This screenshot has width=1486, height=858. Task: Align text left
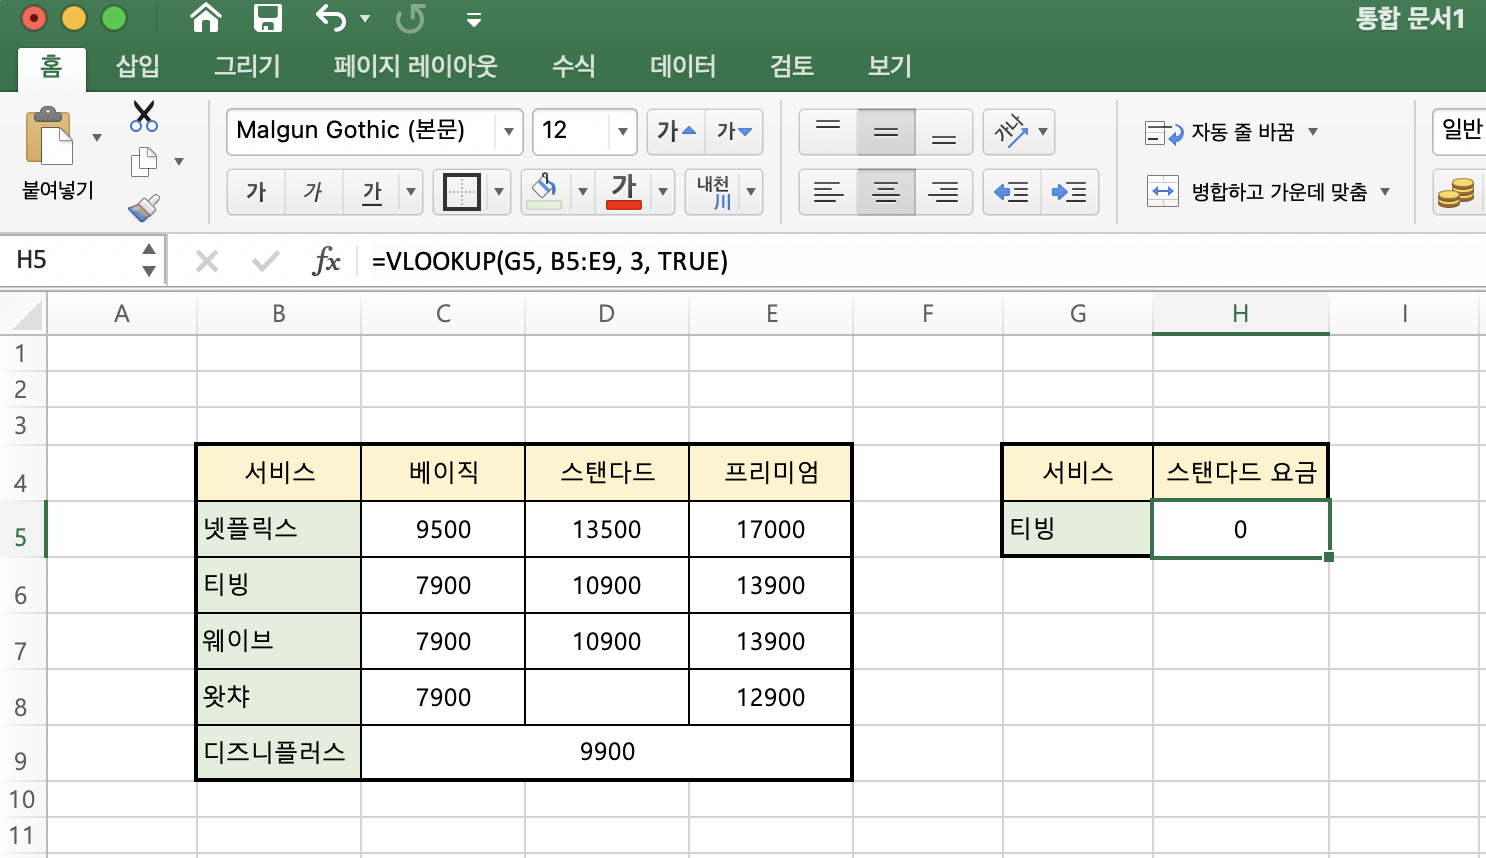pos(828,192)
